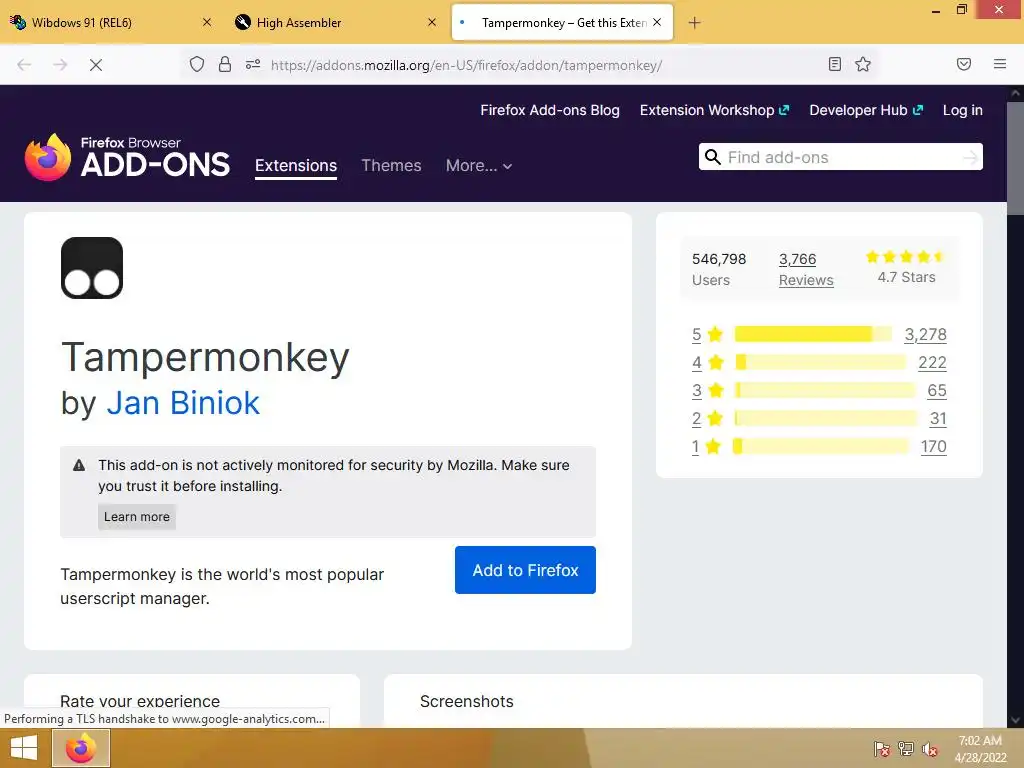Viewport: 1024px width, 768px height.
Task: Submit add-on search arrow
Action: 970,157
